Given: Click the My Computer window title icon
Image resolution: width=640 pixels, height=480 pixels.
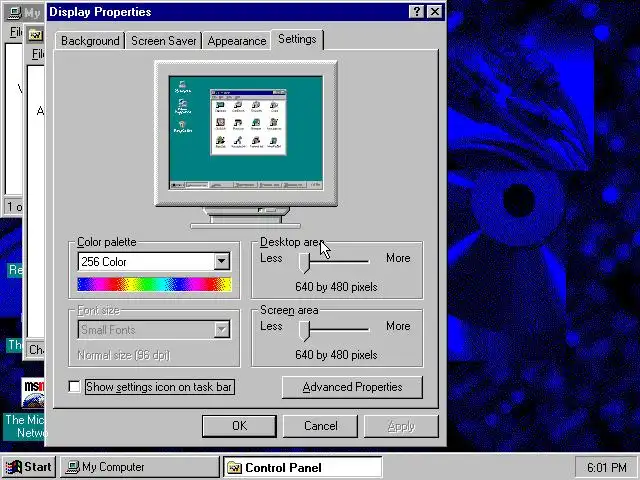Looking at the screenshot, I should pyautogui.click(x=15, y=12).
